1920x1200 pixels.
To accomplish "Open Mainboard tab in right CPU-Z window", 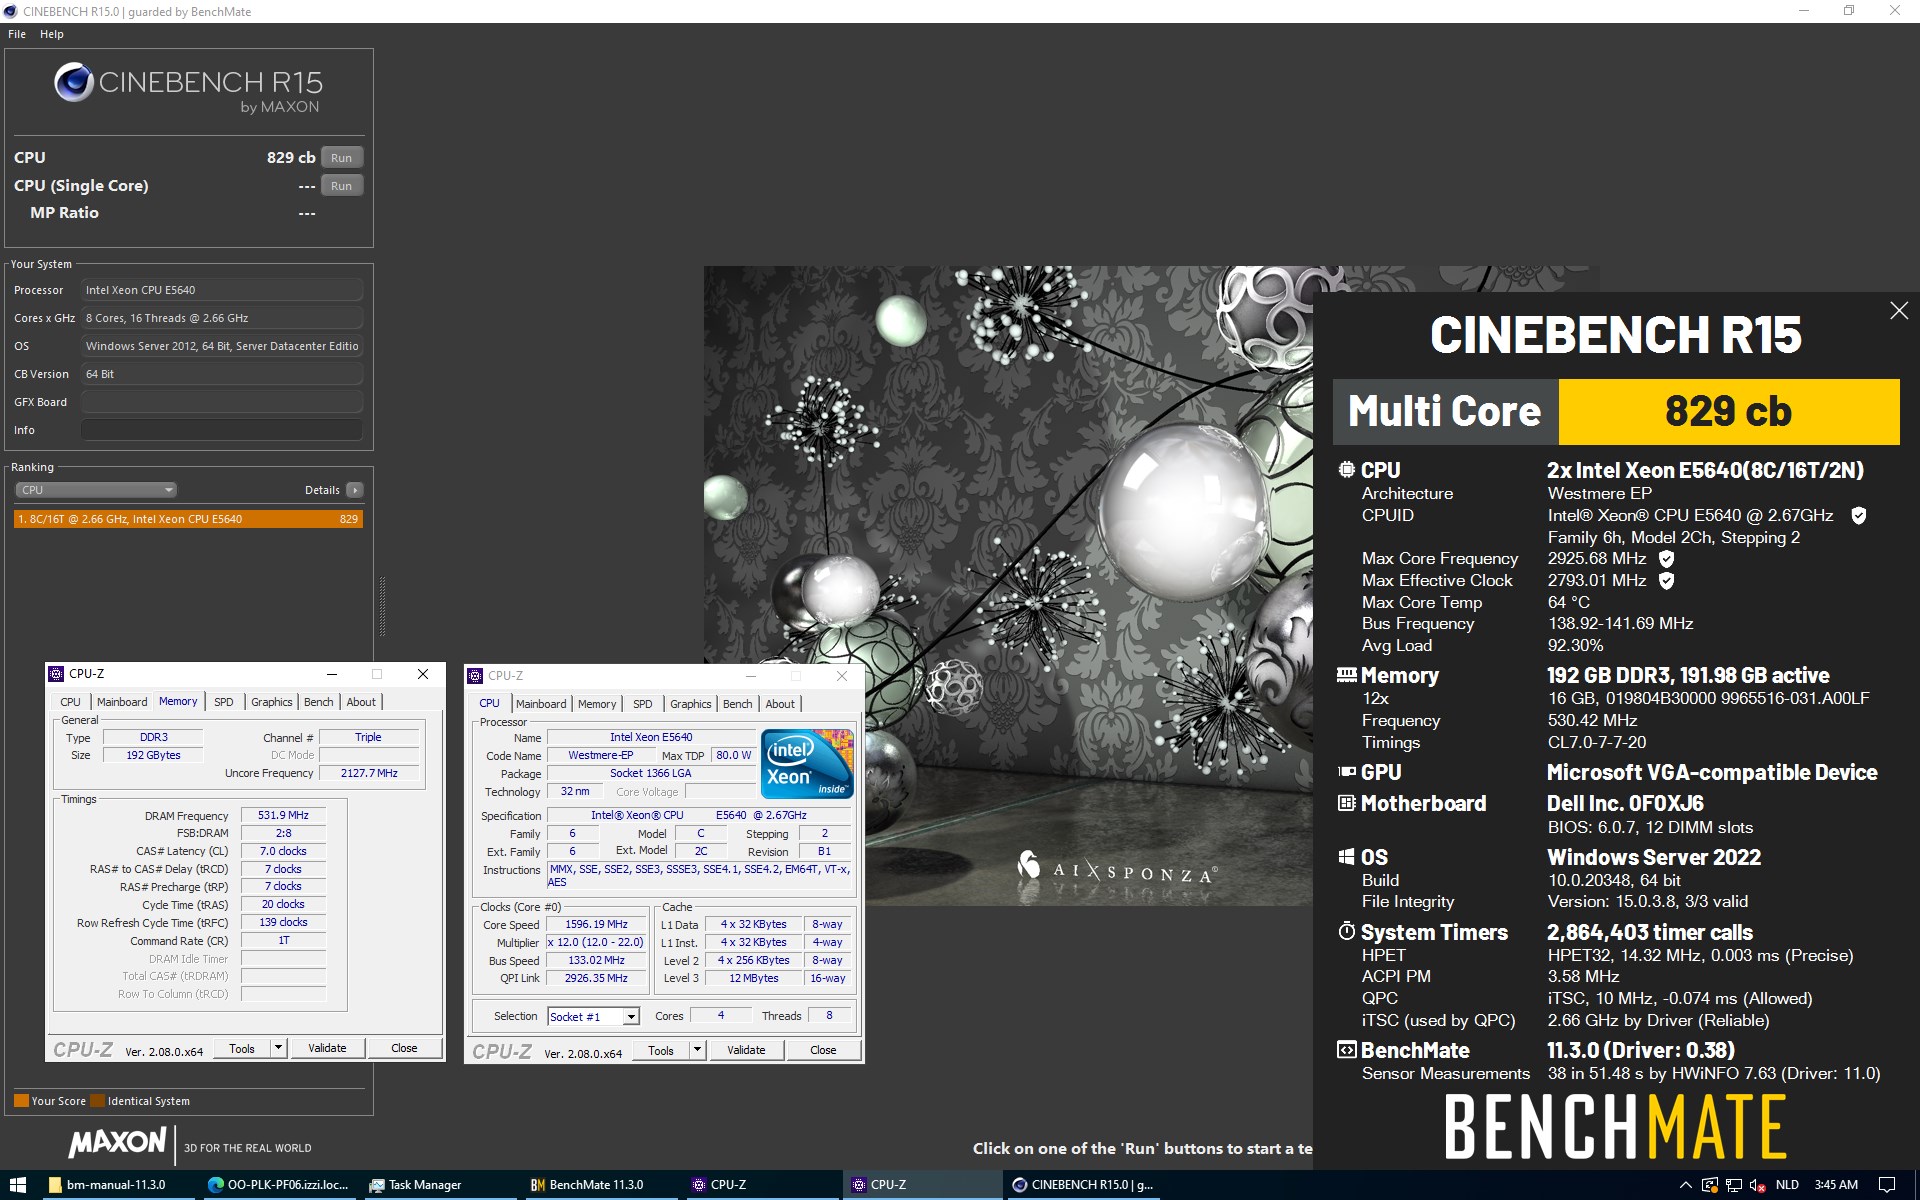I will [541, 704].
